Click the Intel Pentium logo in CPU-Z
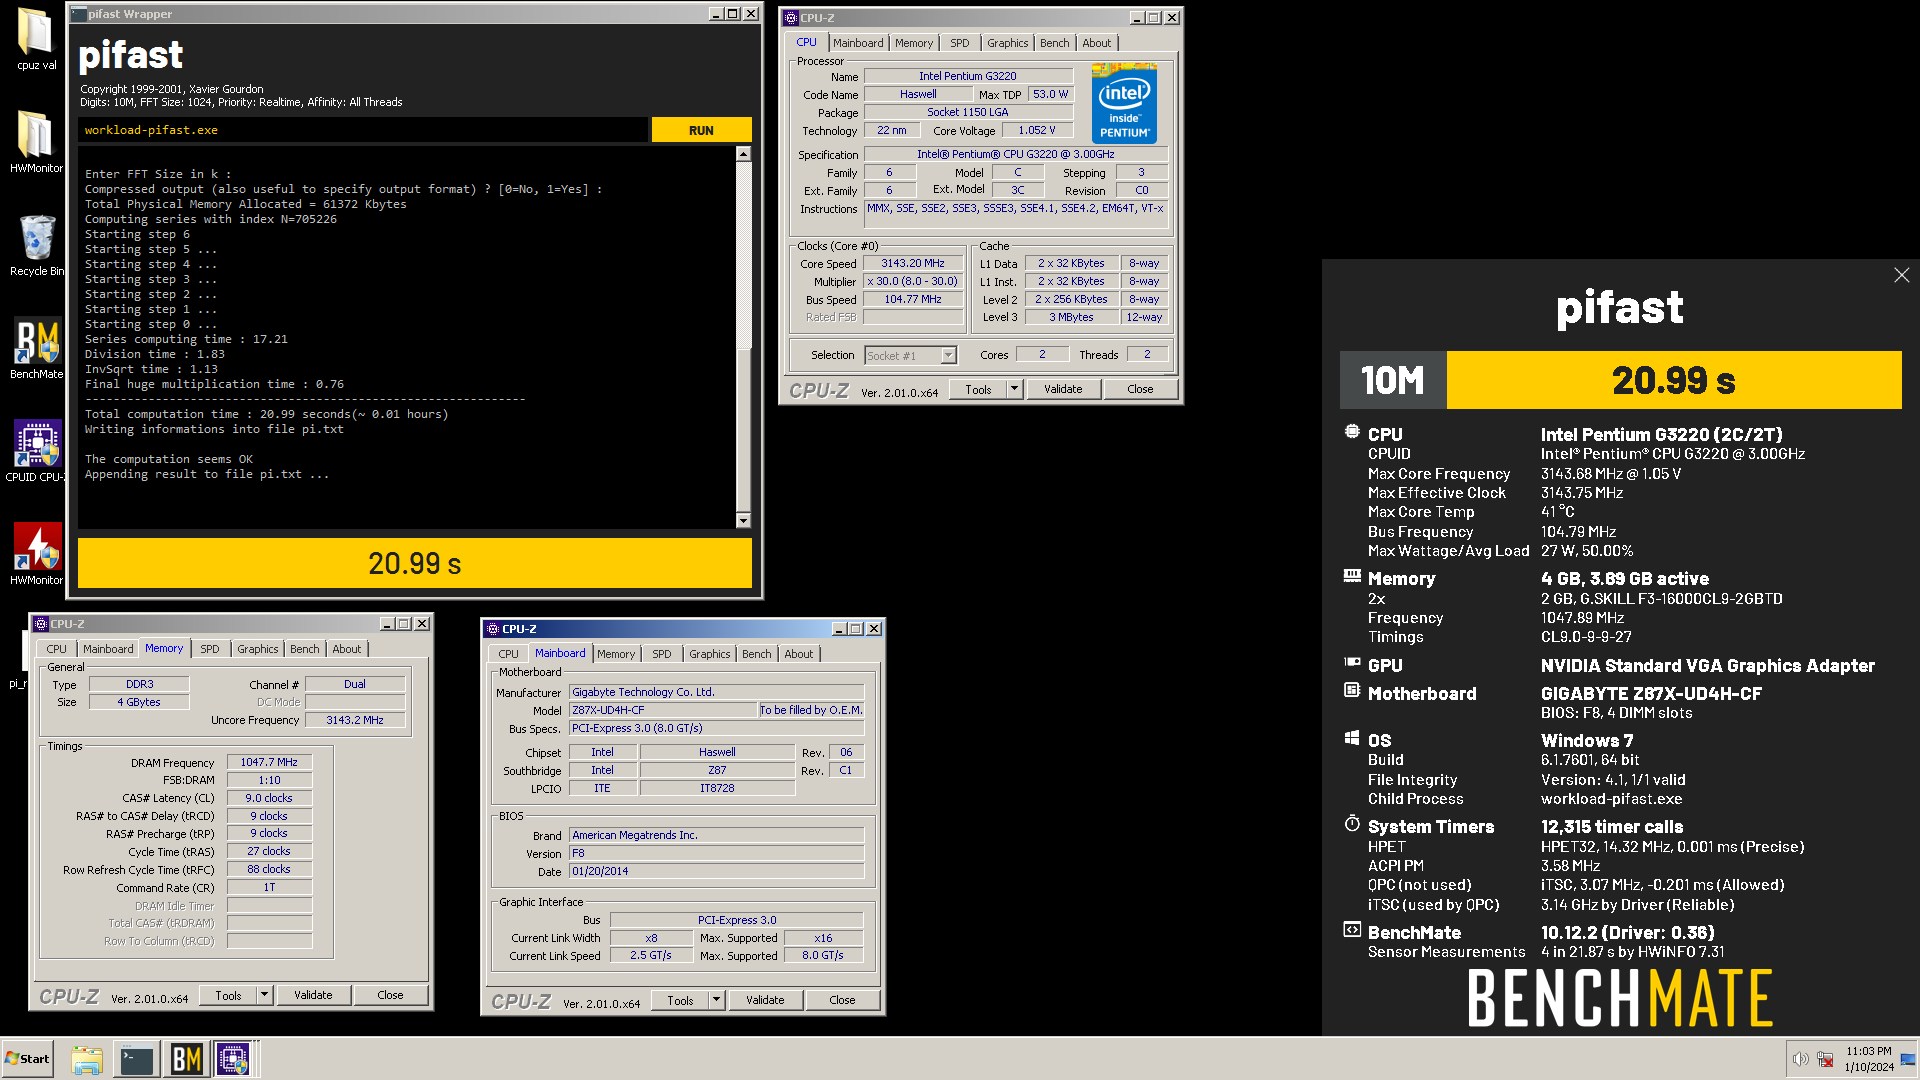1920x1080 pixels. pos(1124,104)
